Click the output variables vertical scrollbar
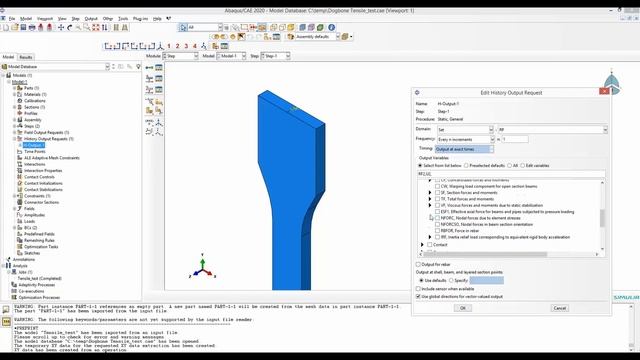 [x=602, y=217]
